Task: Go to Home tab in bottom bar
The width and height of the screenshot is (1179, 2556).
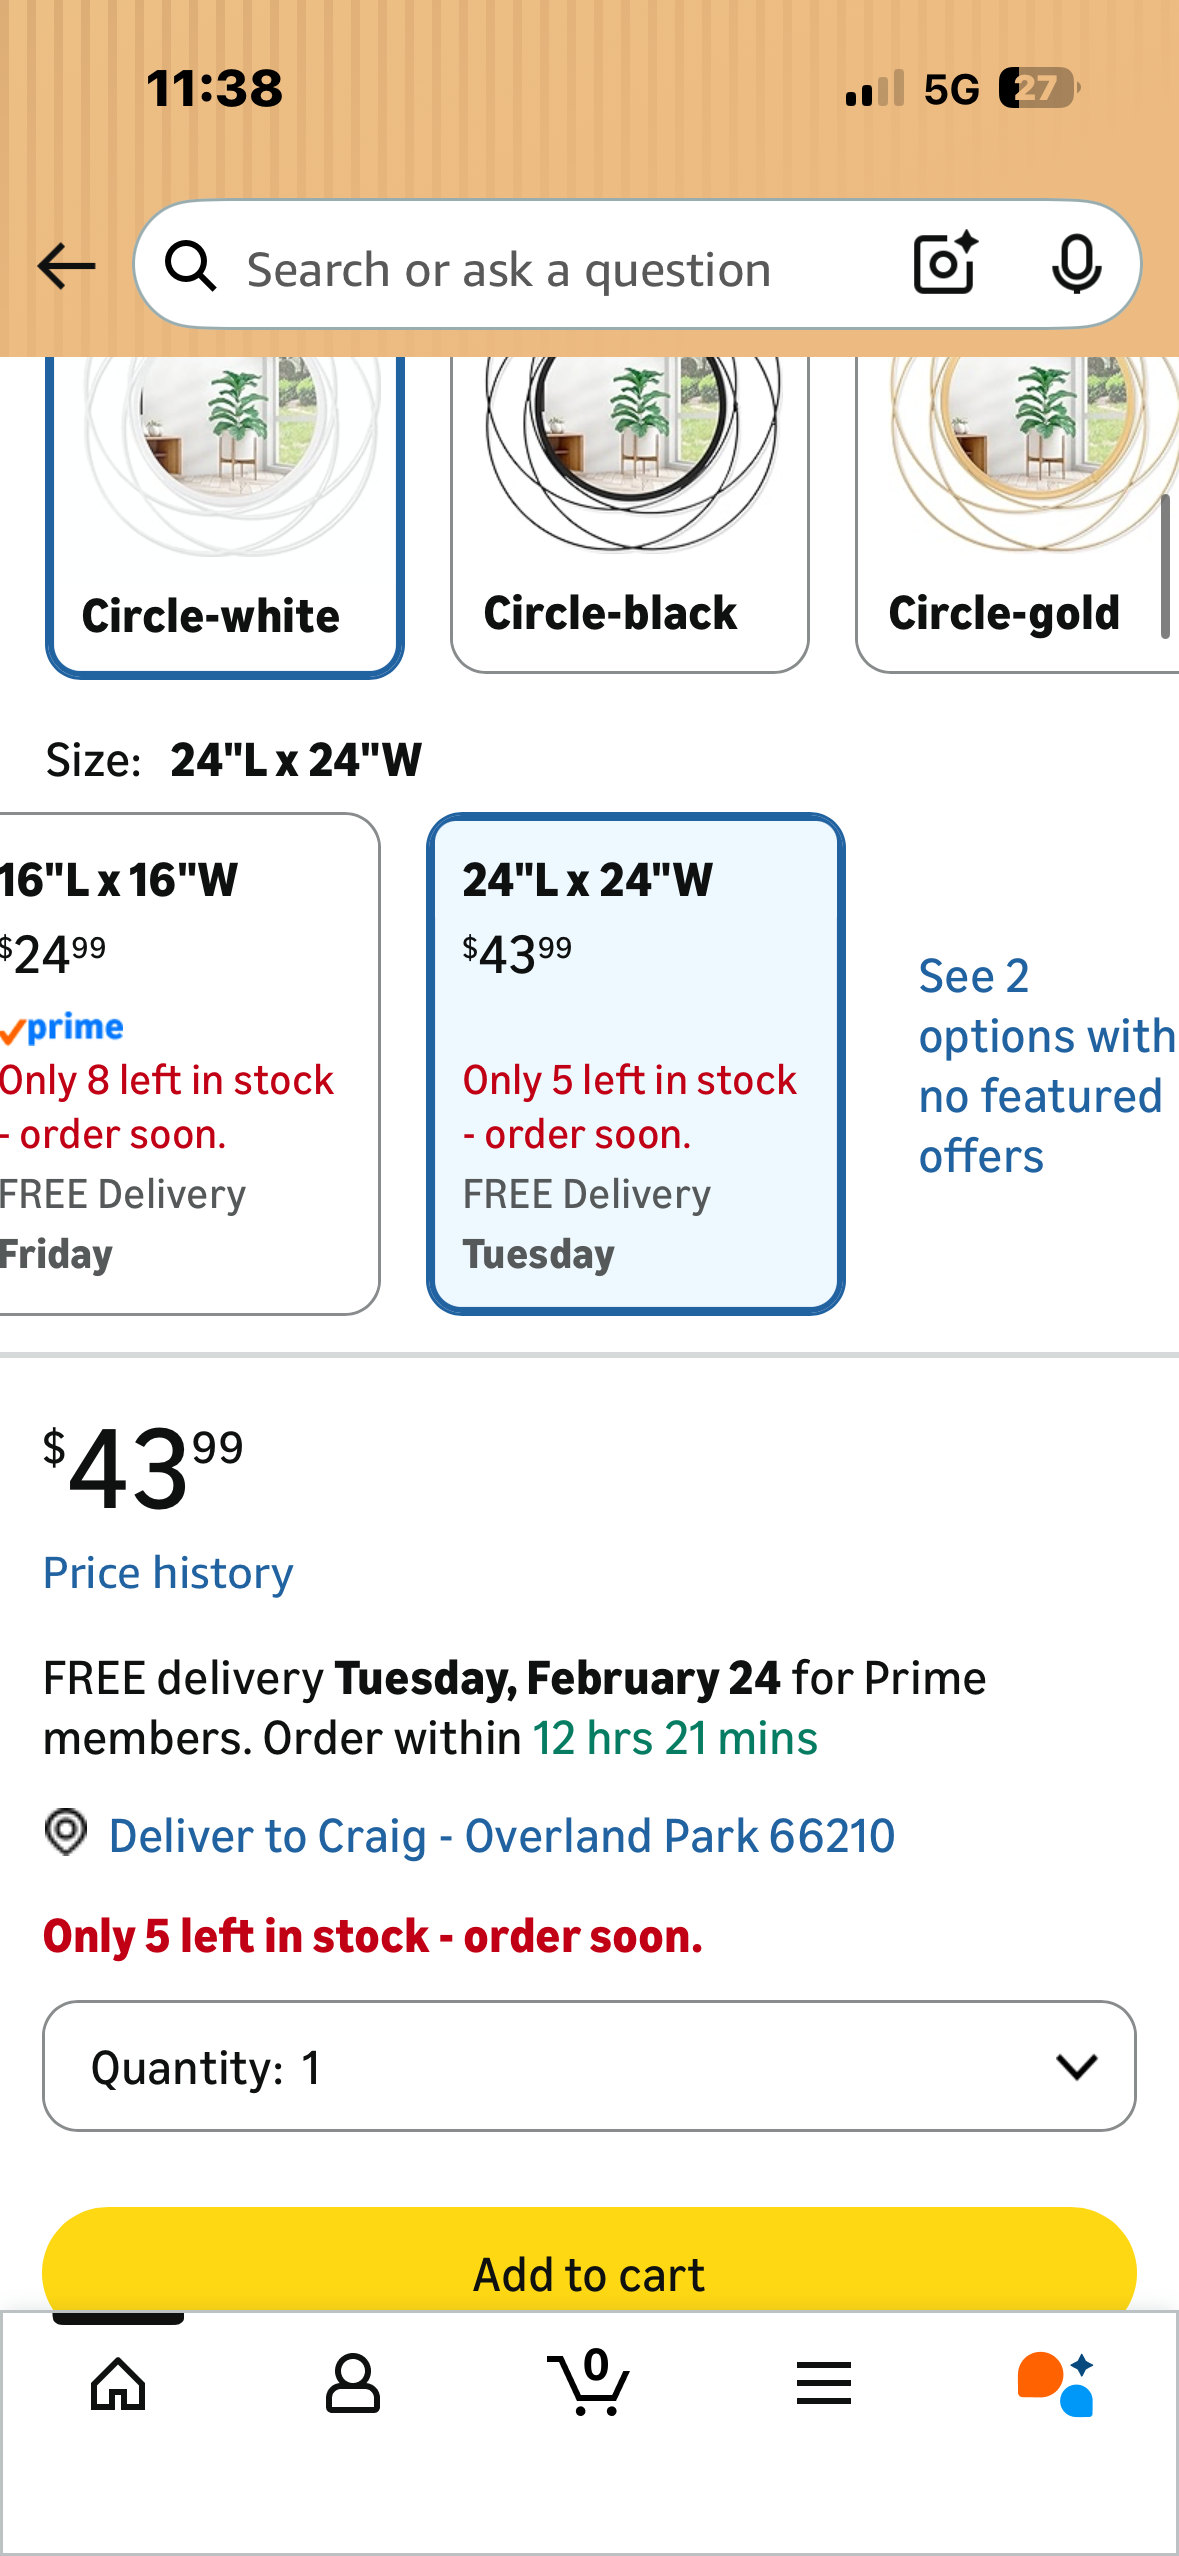Action: pyautogui.click(x=118, y=2384)
